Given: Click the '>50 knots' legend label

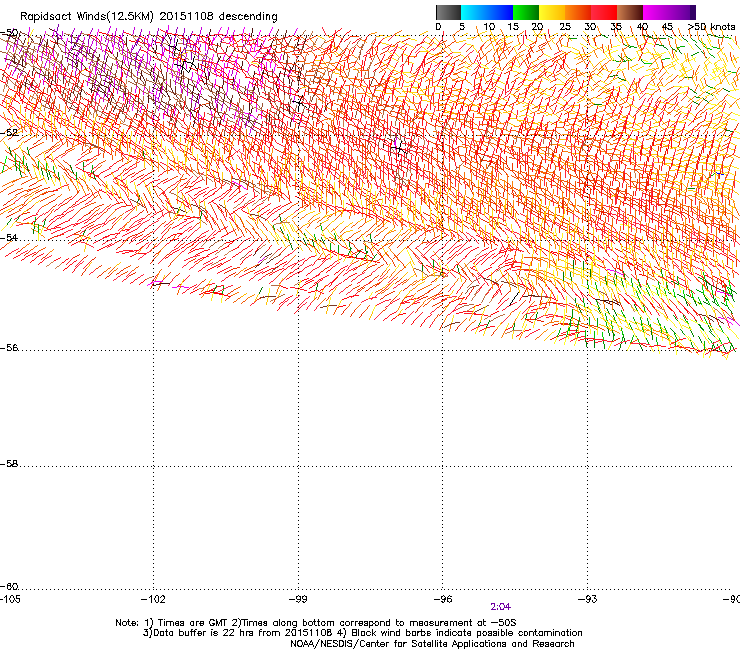Looking at the screenshot, I should point(711,26).
